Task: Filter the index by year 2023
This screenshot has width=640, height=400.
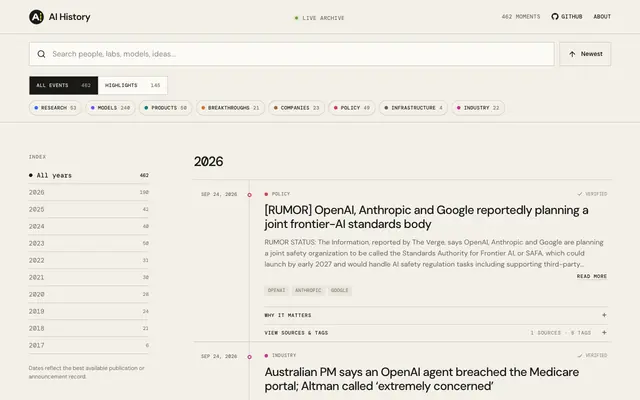Action: point(89,243)
